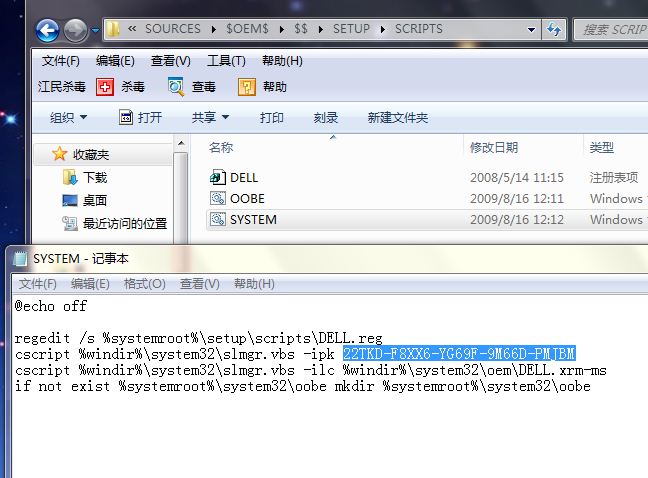The image size is (648, 478).
Task: Expand the arrow after $$ breadcrumb
Action: coord(321,29)
